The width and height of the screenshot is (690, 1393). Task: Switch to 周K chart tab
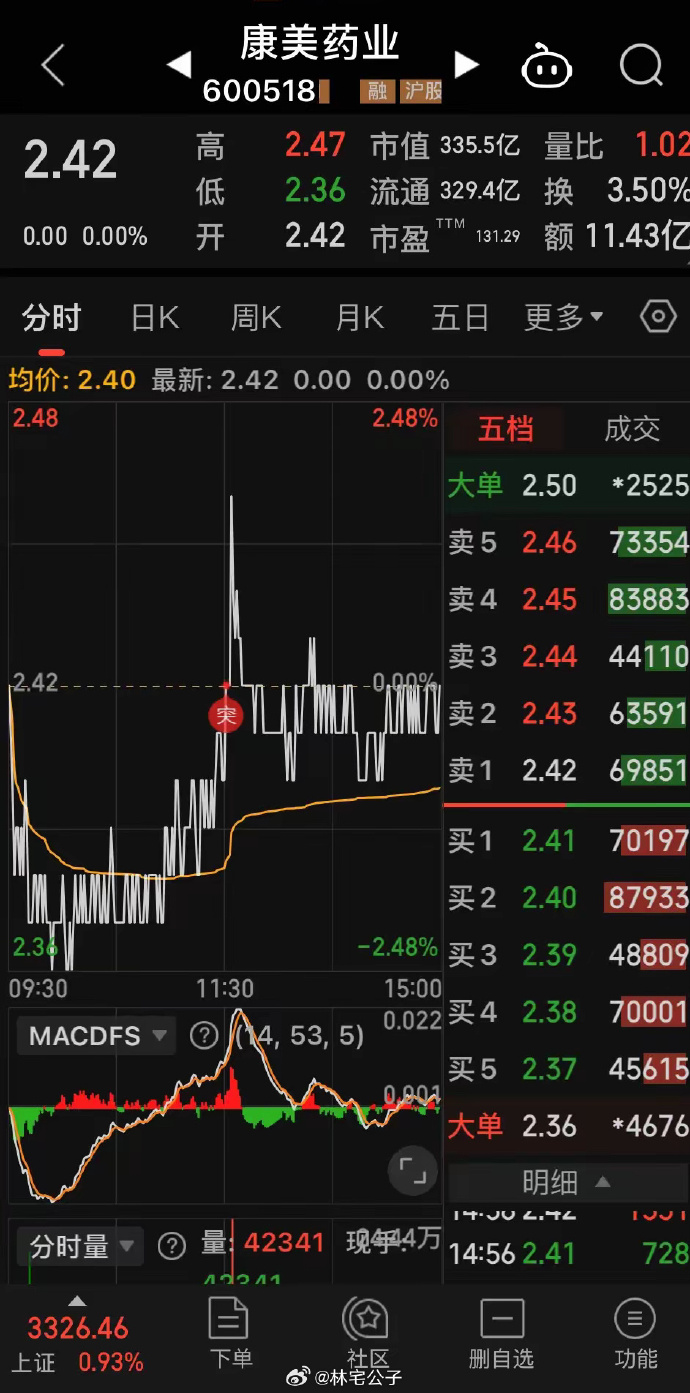pyautogui.click(x=256, y=318)
